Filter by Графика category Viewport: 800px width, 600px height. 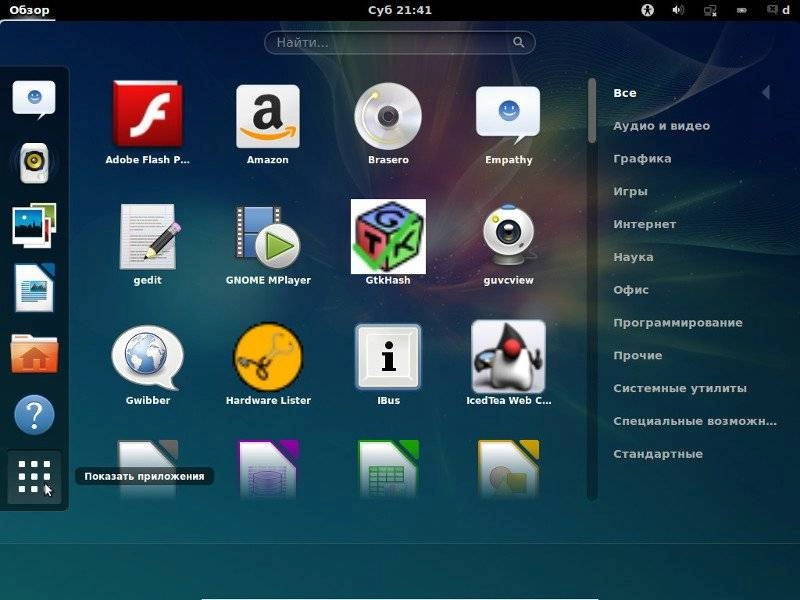click(x=642, y=159)
